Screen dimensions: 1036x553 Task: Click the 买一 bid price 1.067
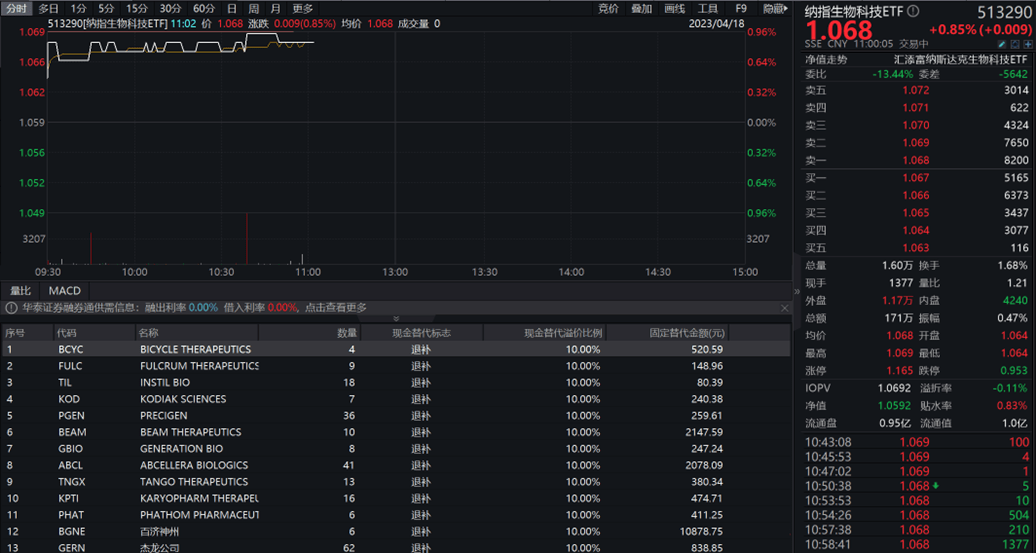point(916,178)
